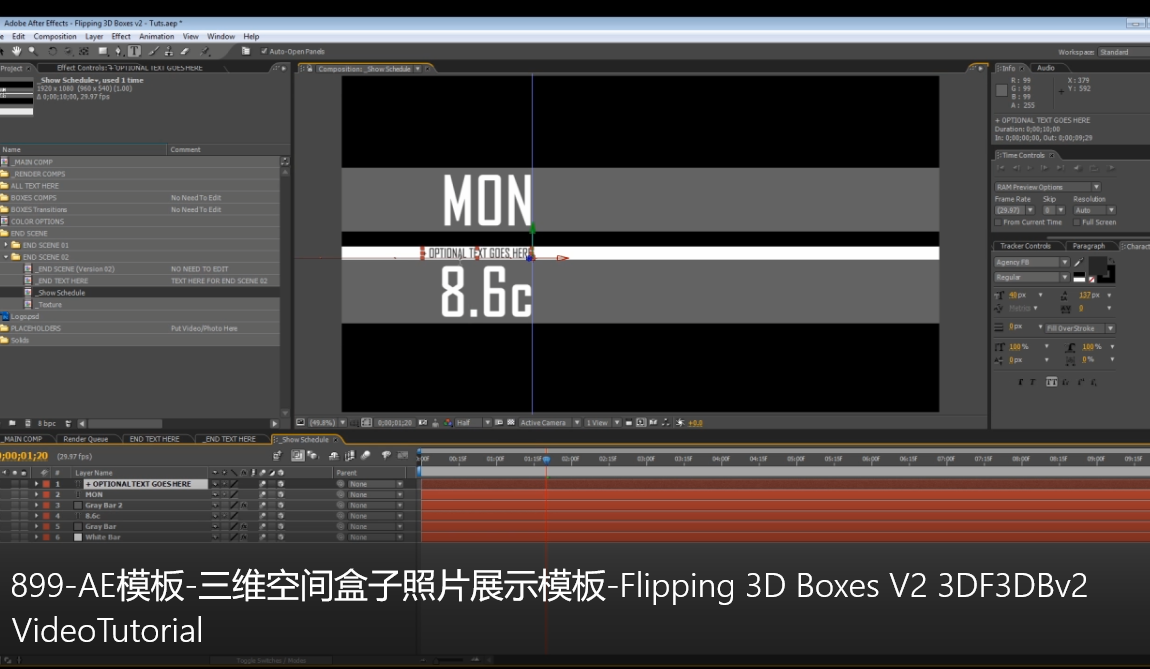Click the viewer timecode button
The image size is (1150, 669).
[x=395, y=423]
